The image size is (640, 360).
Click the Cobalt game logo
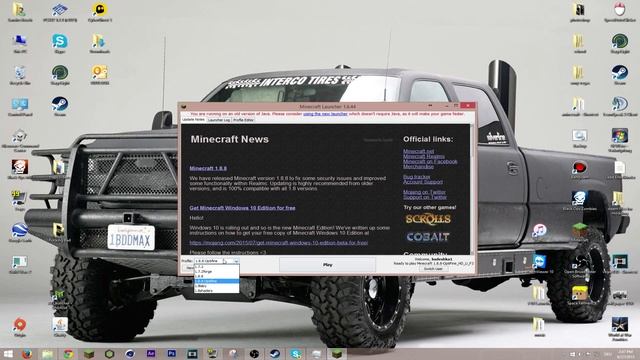coord(428,237)
